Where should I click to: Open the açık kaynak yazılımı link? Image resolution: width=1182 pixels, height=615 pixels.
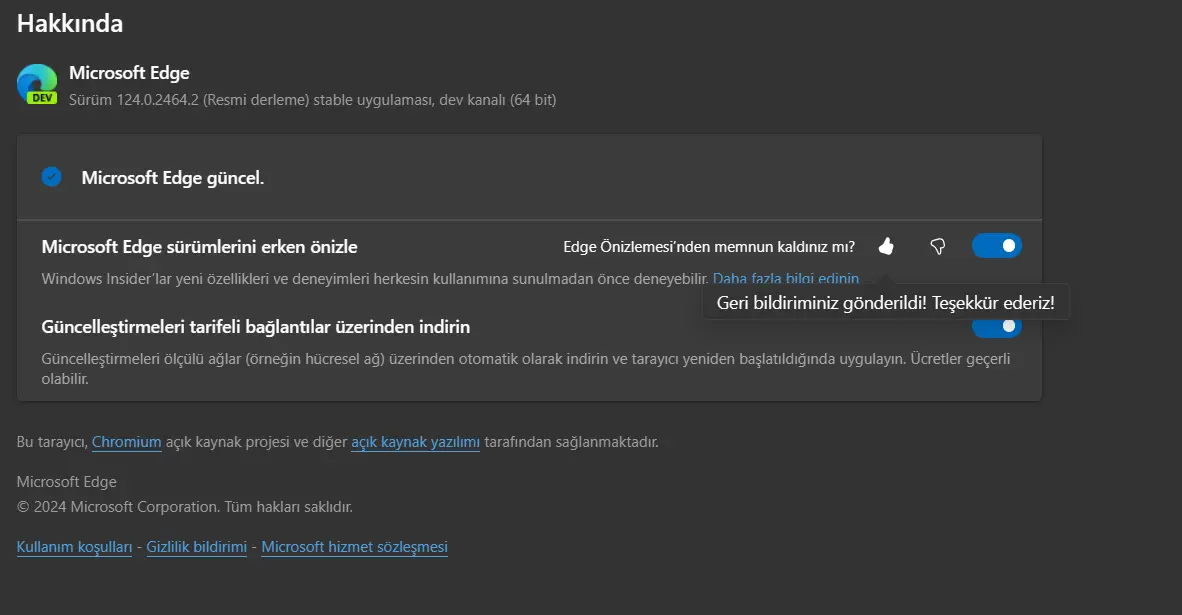tap(415, 442)
